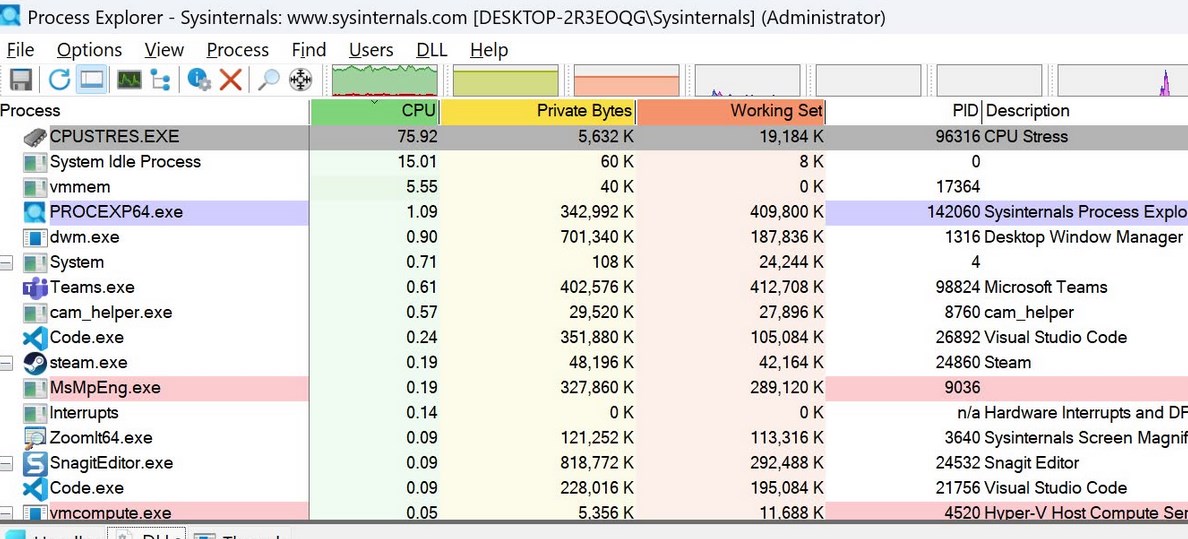This screenshot has width=1188, height=539.
Task: Click the CPU Stress description text
Action: 1025,136
